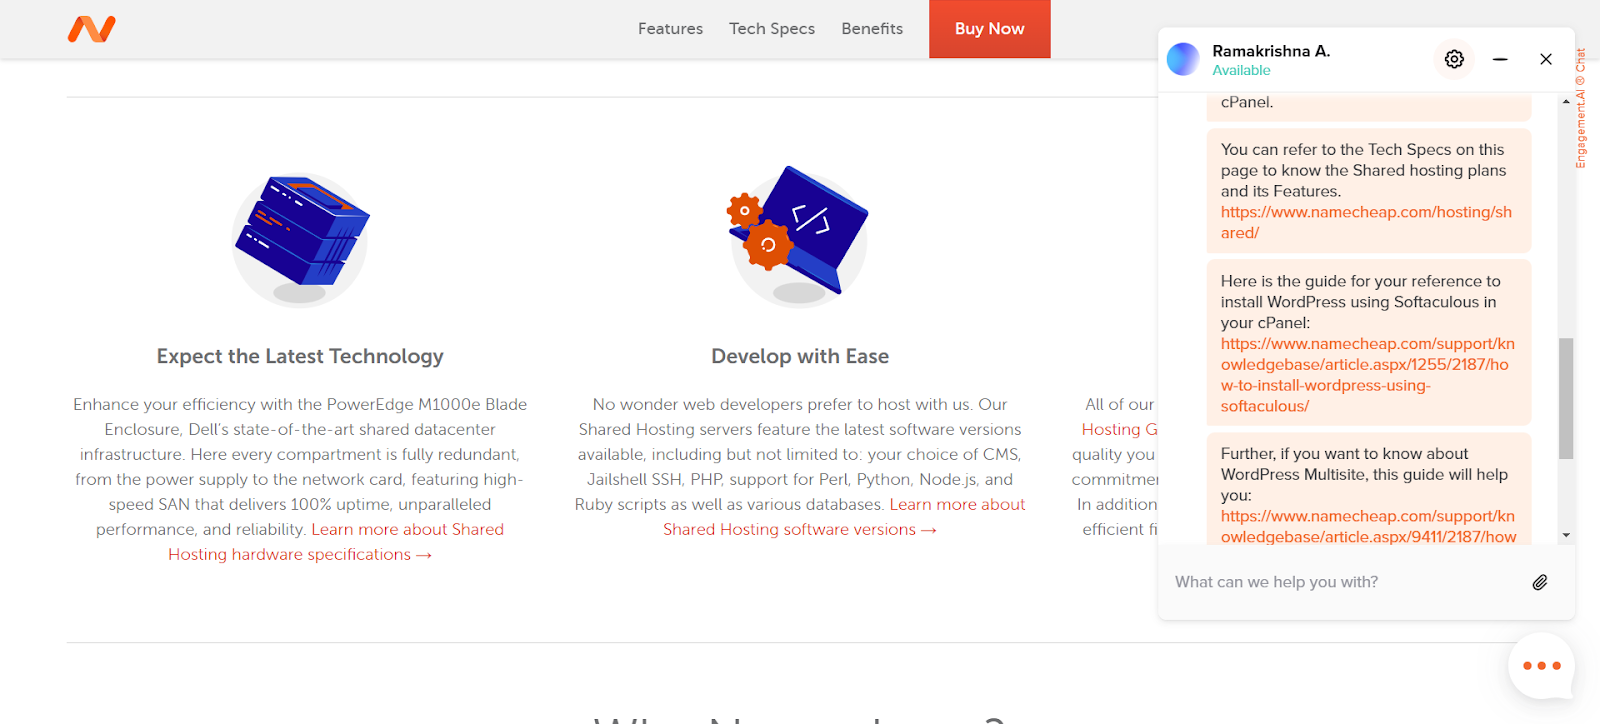
Task: Click the EngagementAI Chat vertical label
Action: click(x=1581, y=108)
